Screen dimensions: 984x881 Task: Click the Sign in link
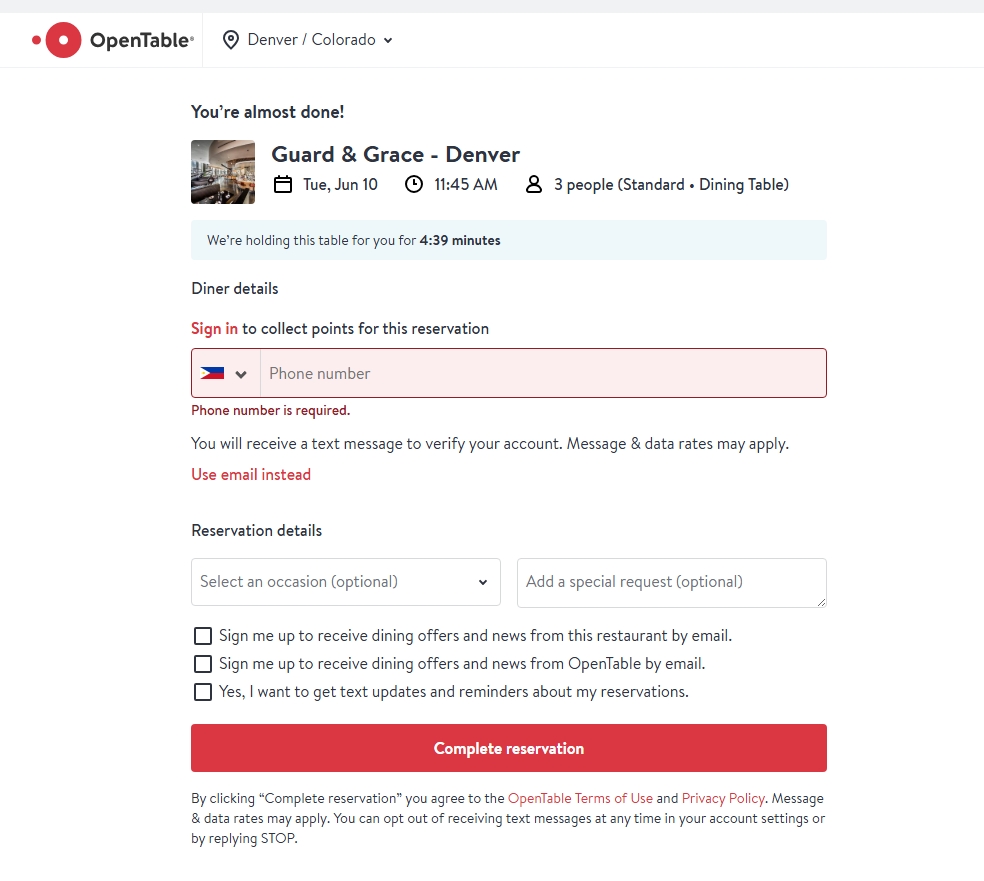pos(215,329)
